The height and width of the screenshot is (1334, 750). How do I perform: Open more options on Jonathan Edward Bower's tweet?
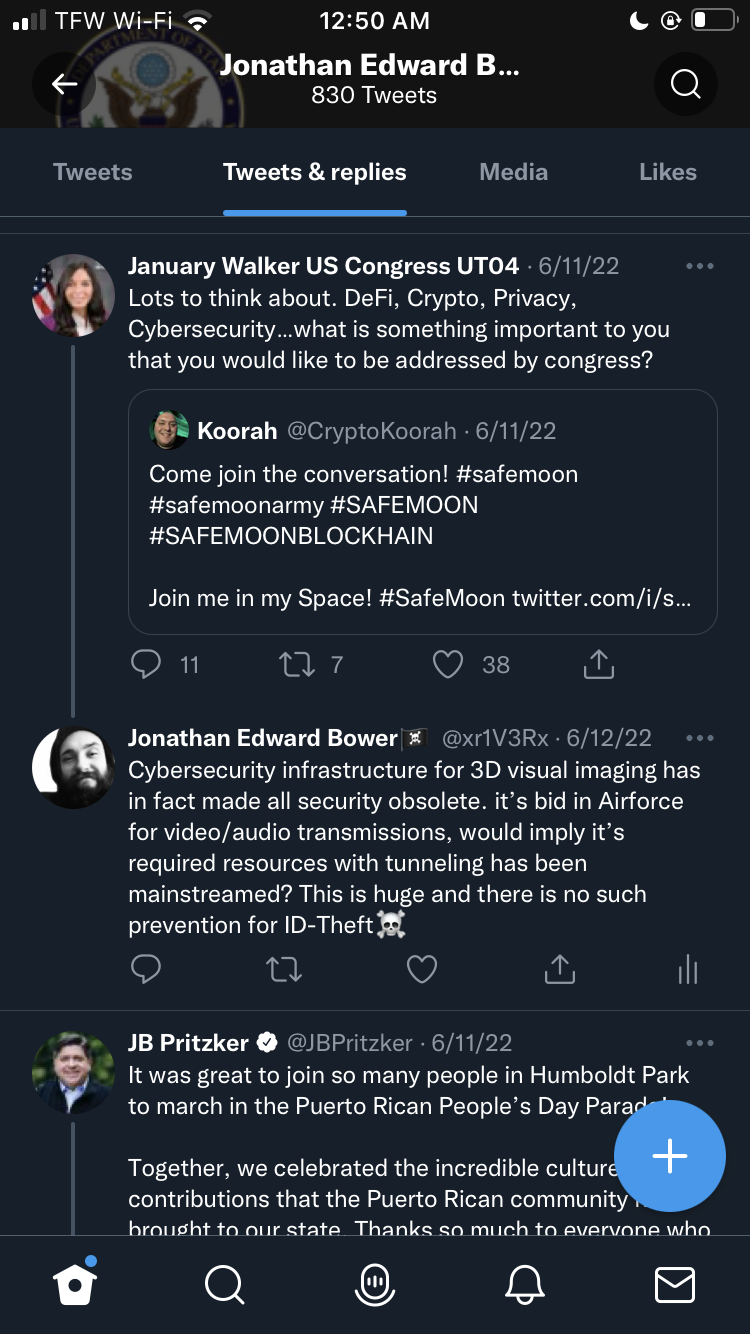[x=700, y=738]
